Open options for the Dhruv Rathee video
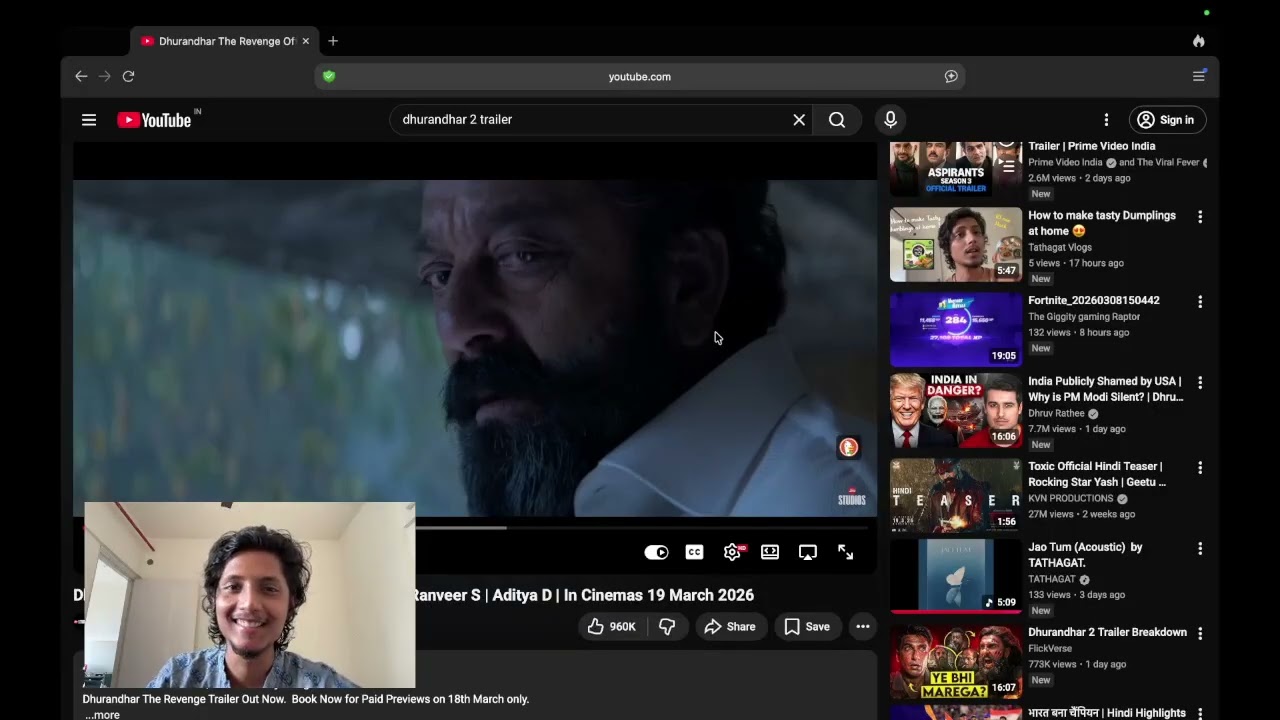The height and width of the screenshot is (720, 1280). (1200, 383)
